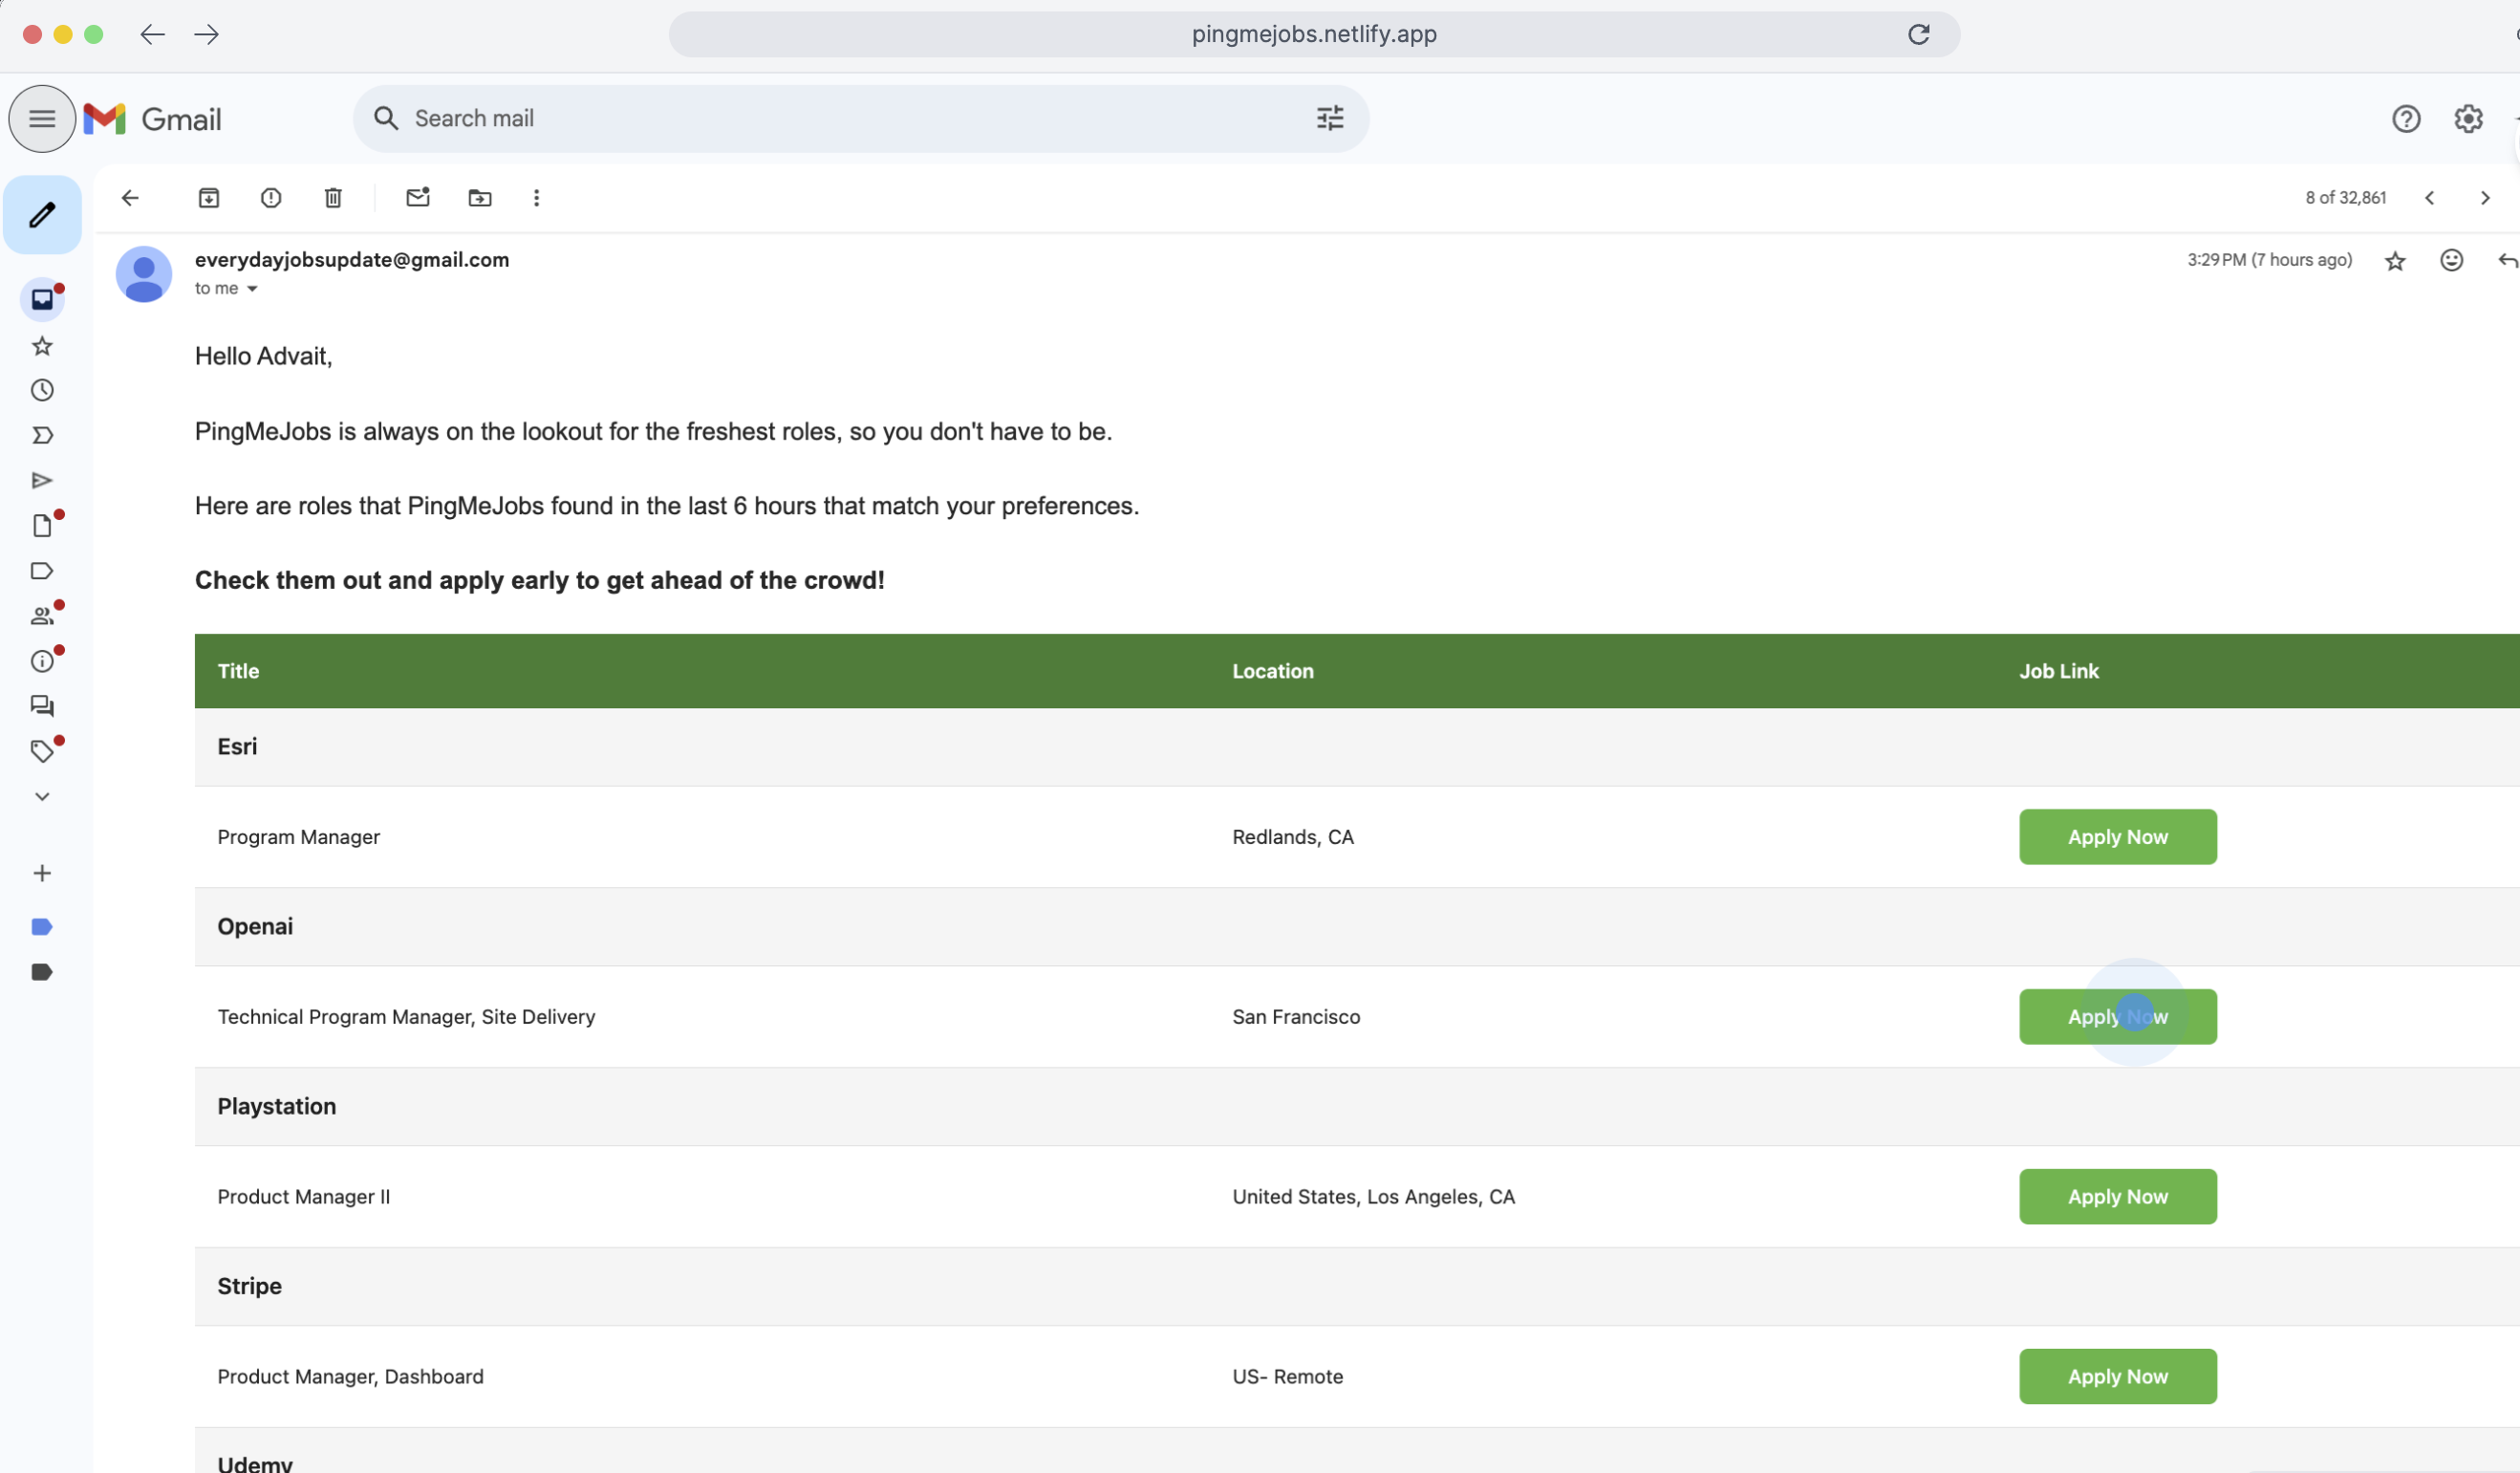Report this email as spam
The height and width of the screenshot is (1473, 2520).
pos(271,198)
